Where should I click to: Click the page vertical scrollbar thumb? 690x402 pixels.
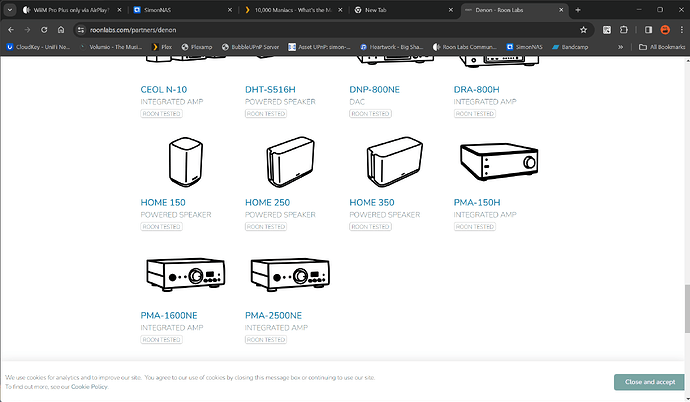(687, 309)
